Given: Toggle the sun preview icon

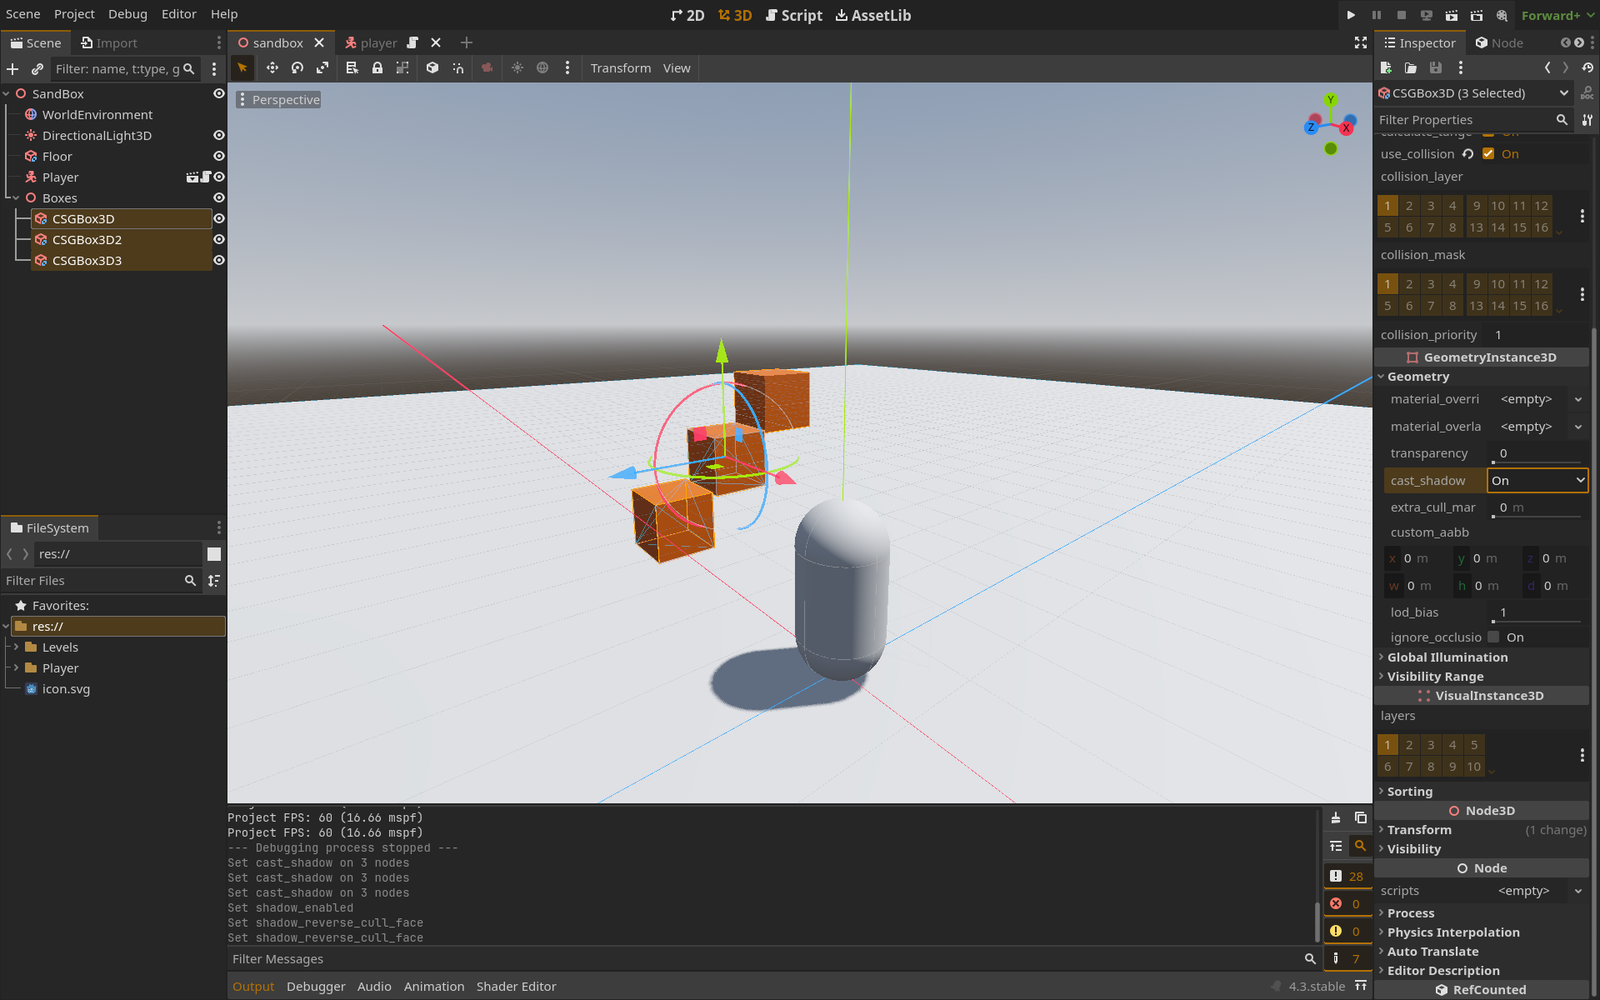Looking at the screenshot, I should point(517,68).
